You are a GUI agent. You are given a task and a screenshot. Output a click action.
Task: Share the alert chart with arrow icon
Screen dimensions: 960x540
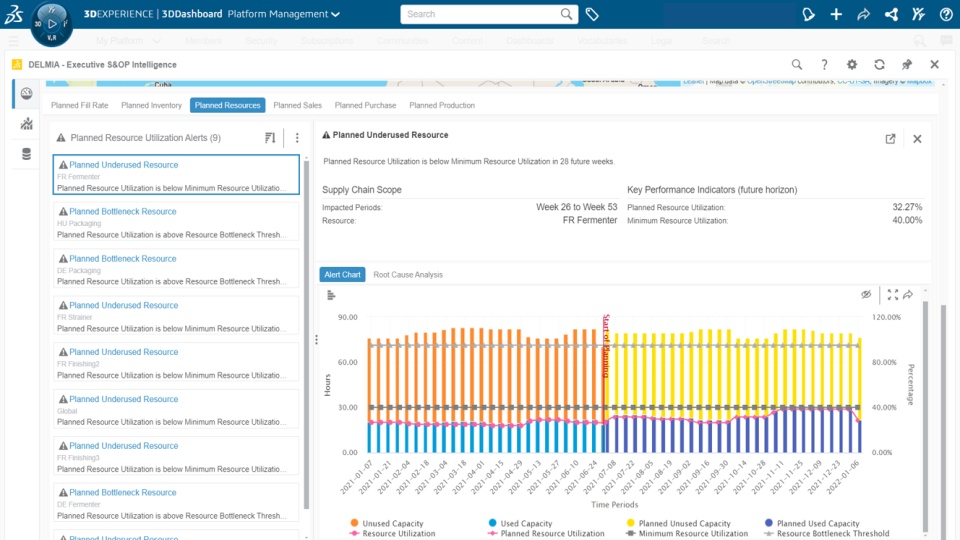click(908, 294)
